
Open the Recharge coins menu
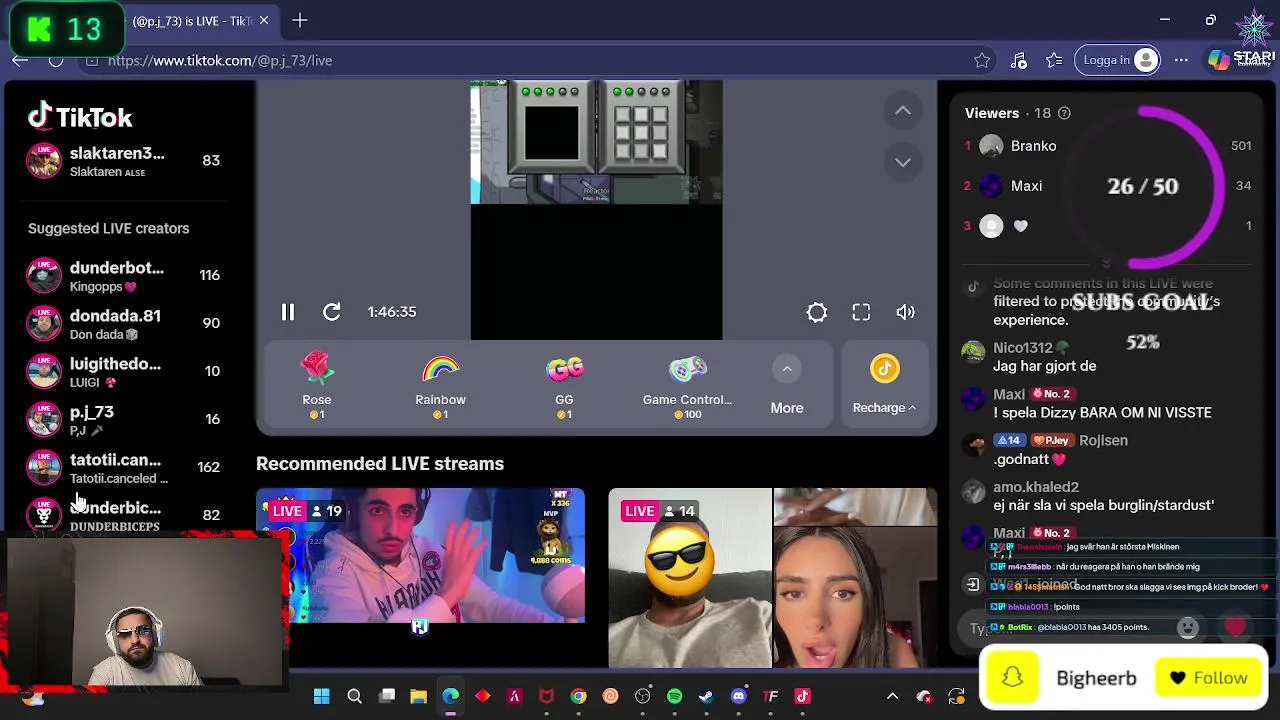coord(884,386)
